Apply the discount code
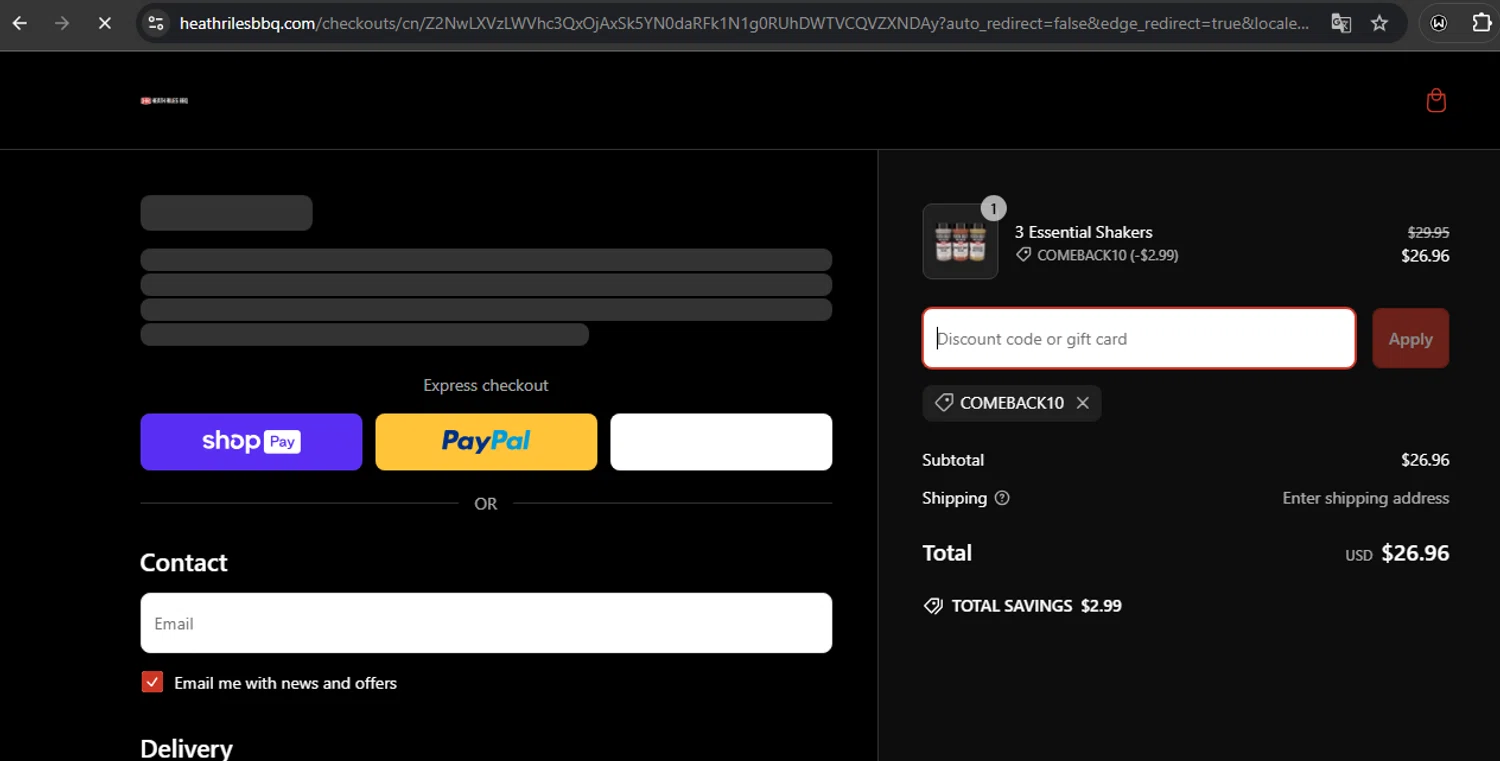 click(1410, 339)
